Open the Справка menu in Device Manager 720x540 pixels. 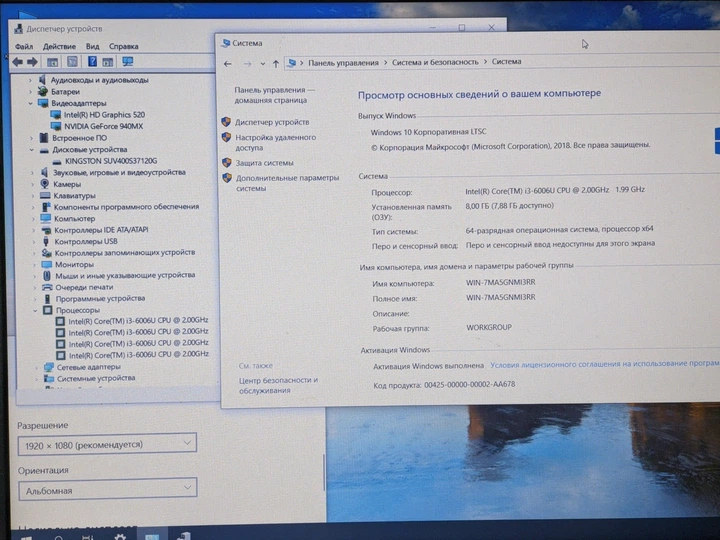124,46
